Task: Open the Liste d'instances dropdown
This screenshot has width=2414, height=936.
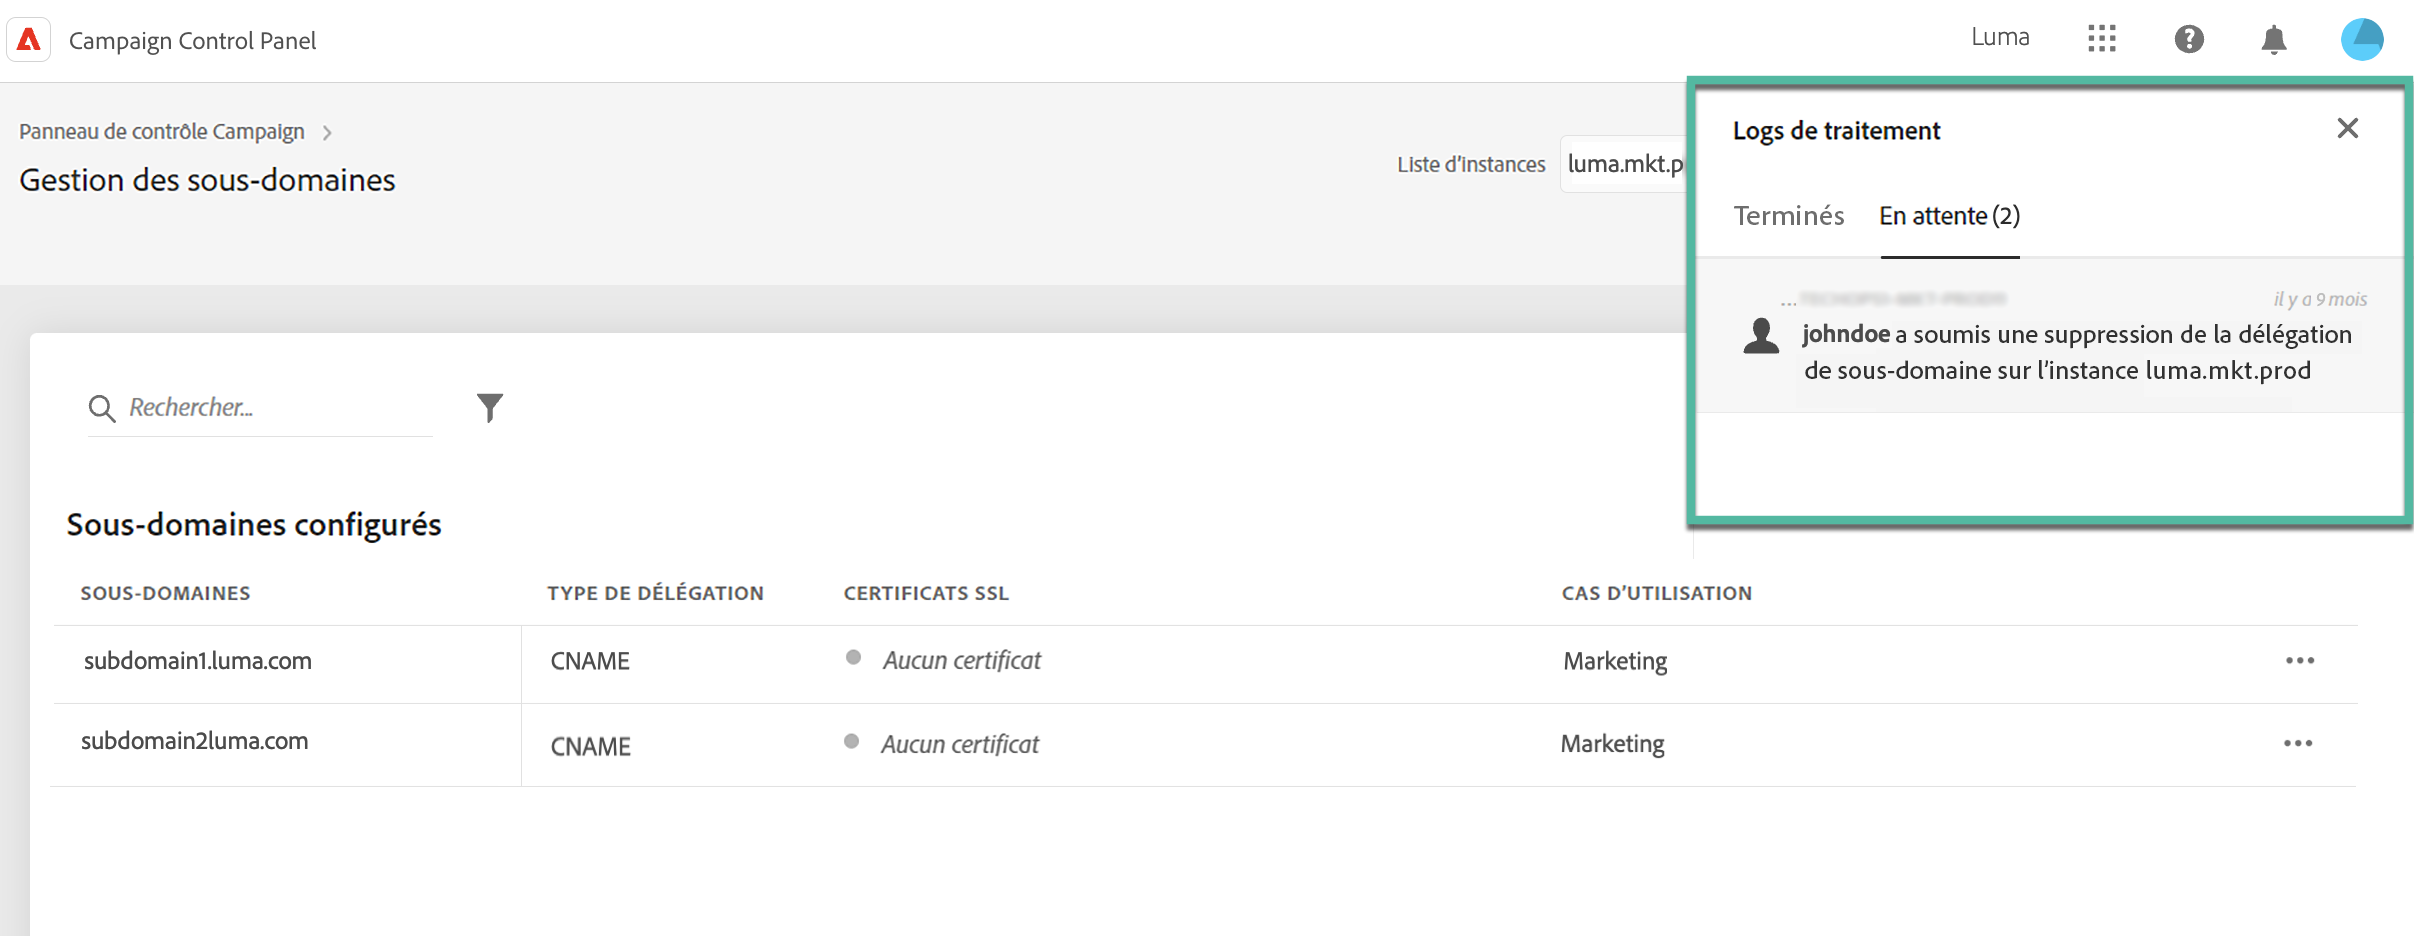Action: point(1624,164)
